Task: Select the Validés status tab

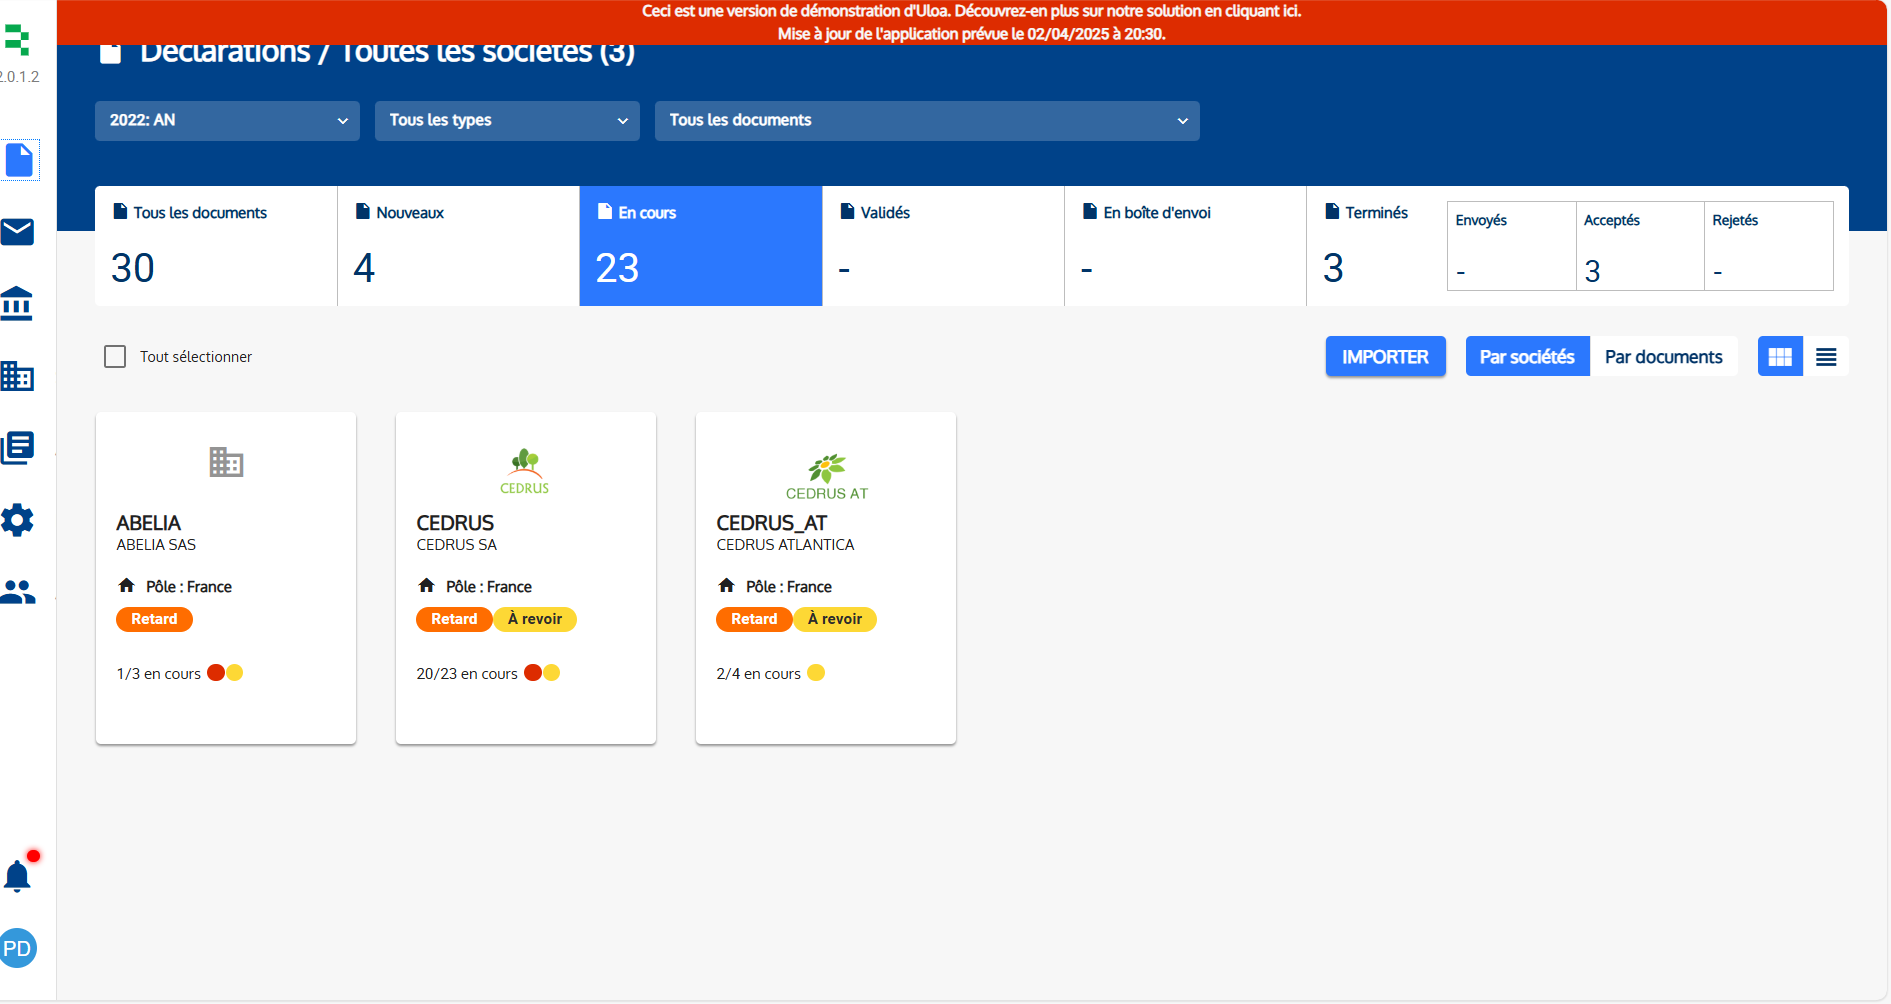Action: [x=943, y=246]
